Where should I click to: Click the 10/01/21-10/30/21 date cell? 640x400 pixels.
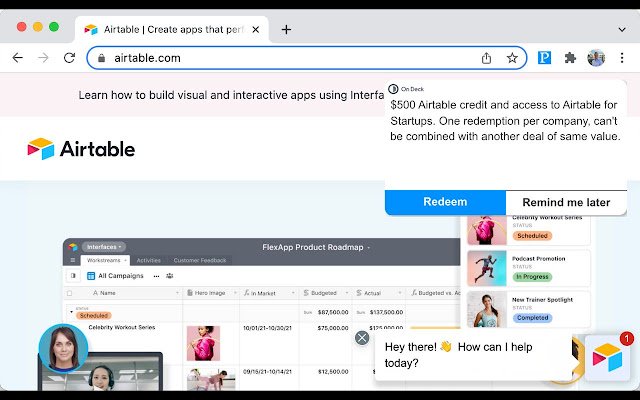267,328
